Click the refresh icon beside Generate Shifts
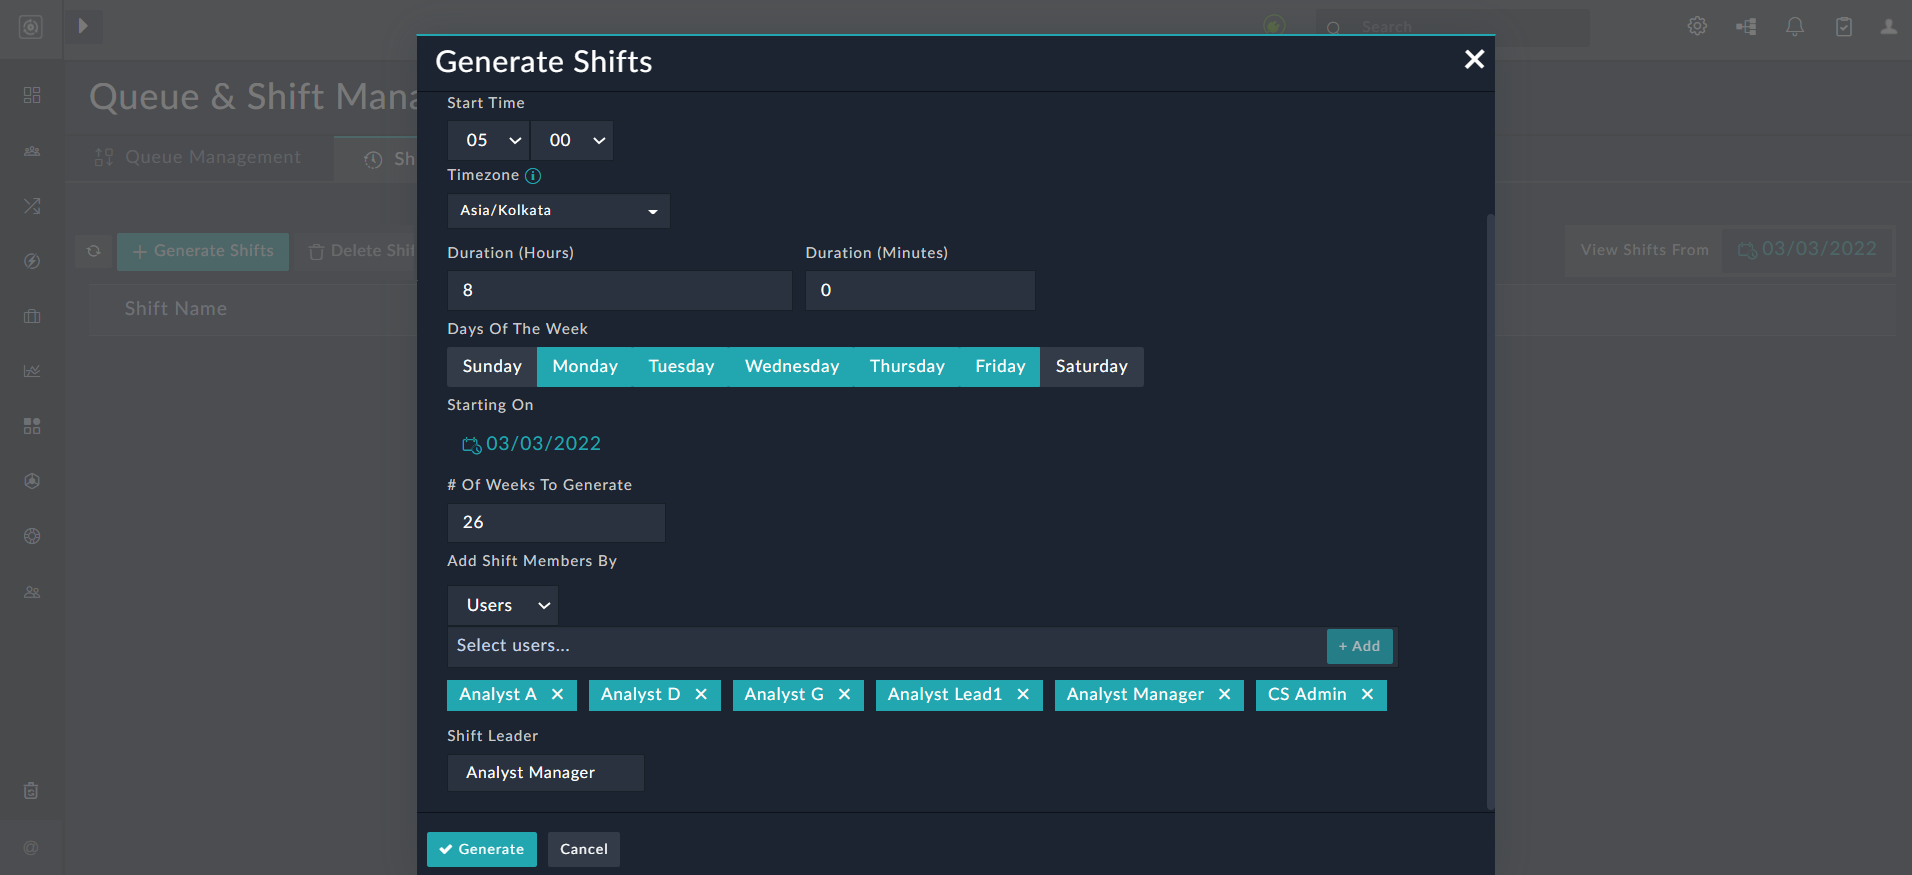 [x=94, y=252]
